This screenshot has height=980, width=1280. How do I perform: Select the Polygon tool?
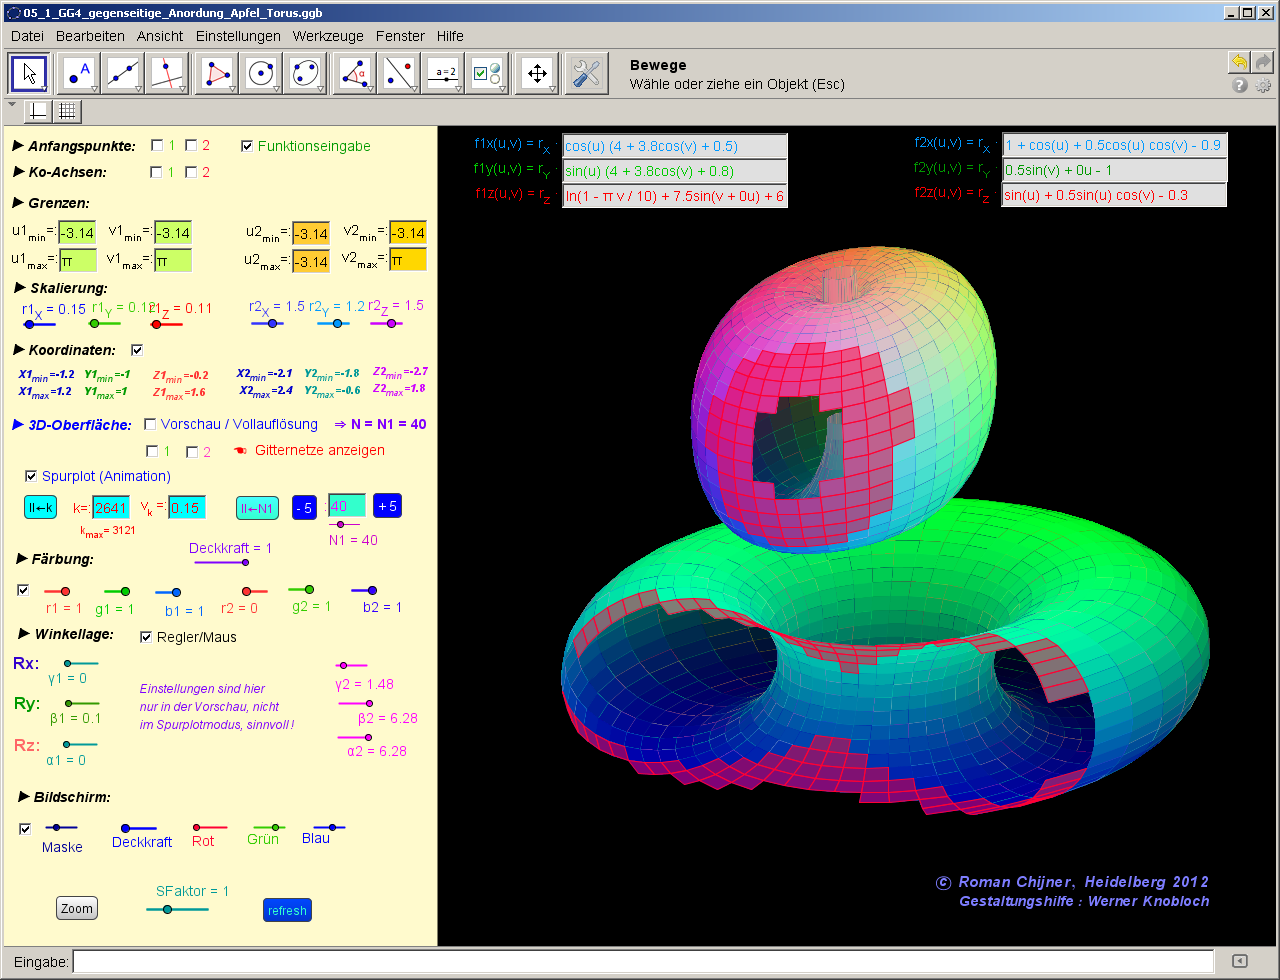point(217,74)
